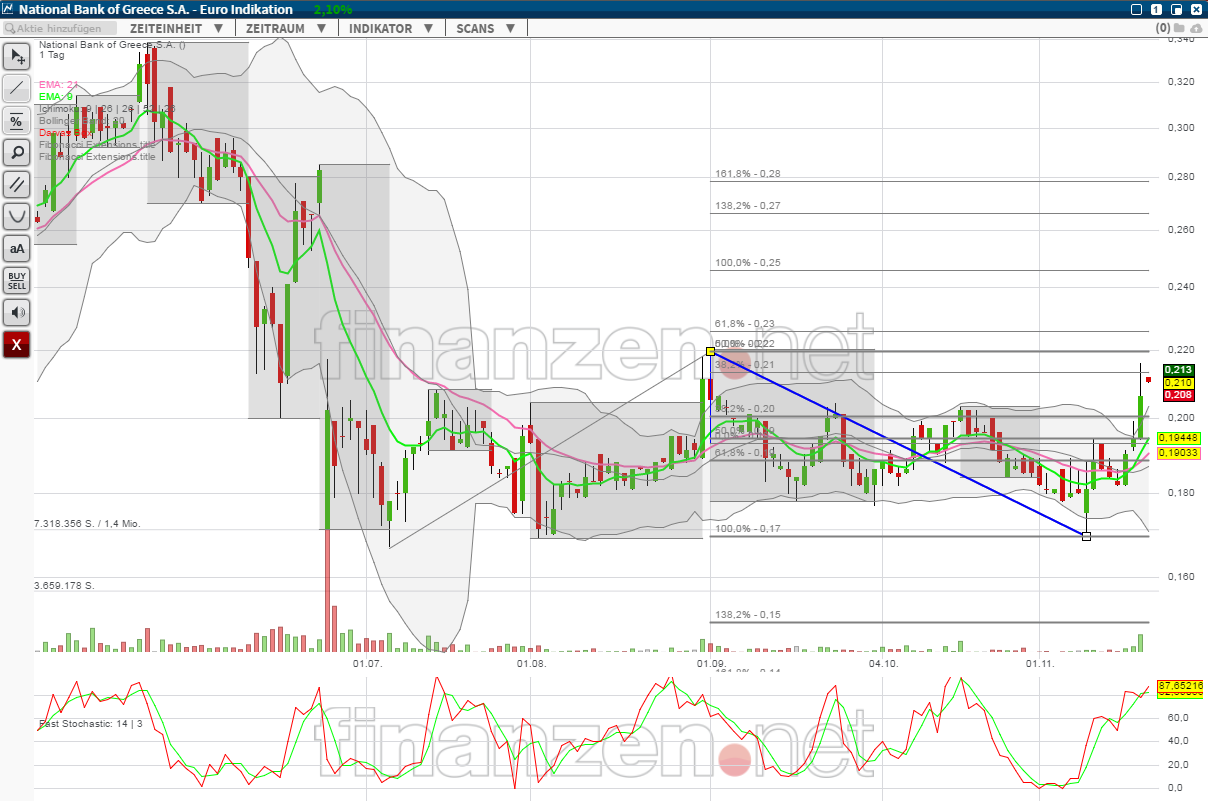Screen dimensions: 1208x801
Task: Select the pointer/crosshair cursor tool
Action: click(x=17, y=57)
